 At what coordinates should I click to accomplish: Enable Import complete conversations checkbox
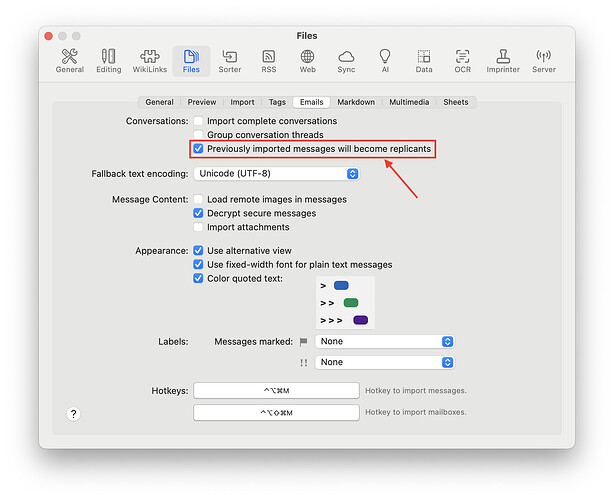point(198,121)
